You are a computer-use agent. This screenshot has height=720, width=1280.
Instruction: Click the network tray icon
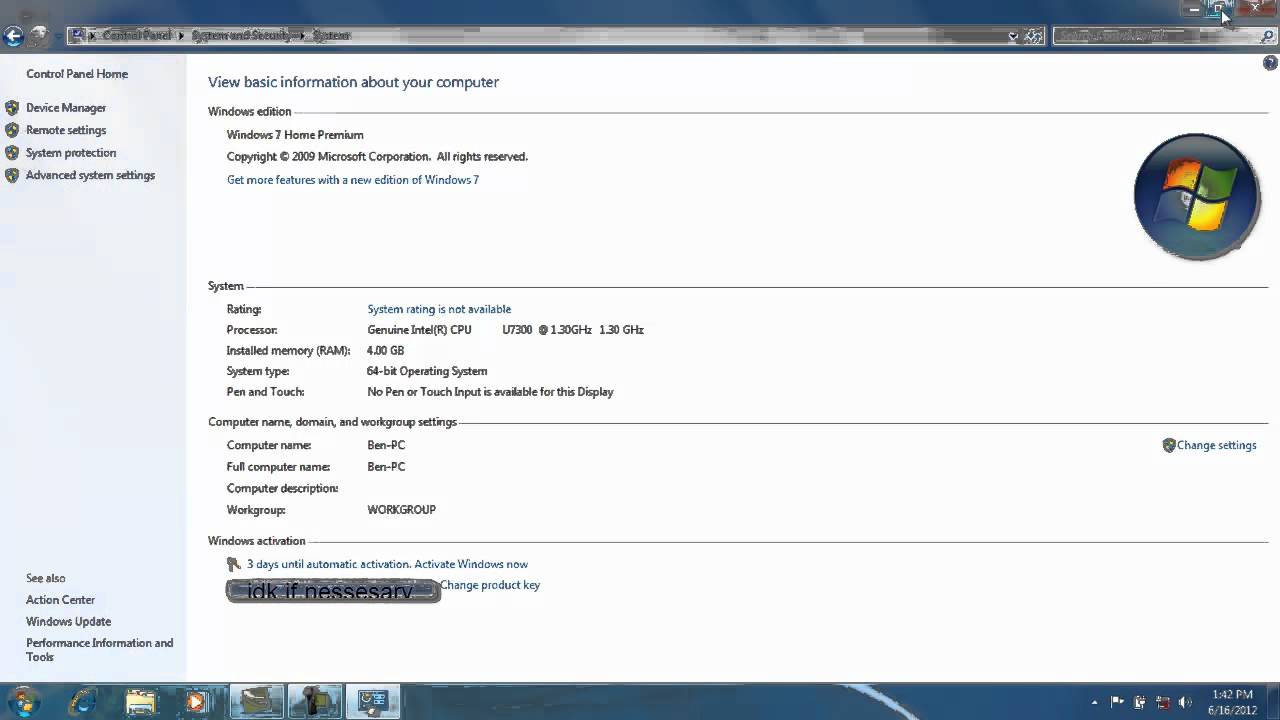[x=1162, y=702]
